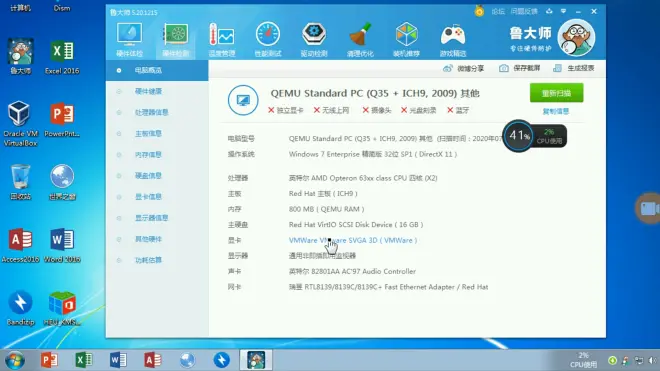Open the 游戏精选 game selection module

click(453, 40)
